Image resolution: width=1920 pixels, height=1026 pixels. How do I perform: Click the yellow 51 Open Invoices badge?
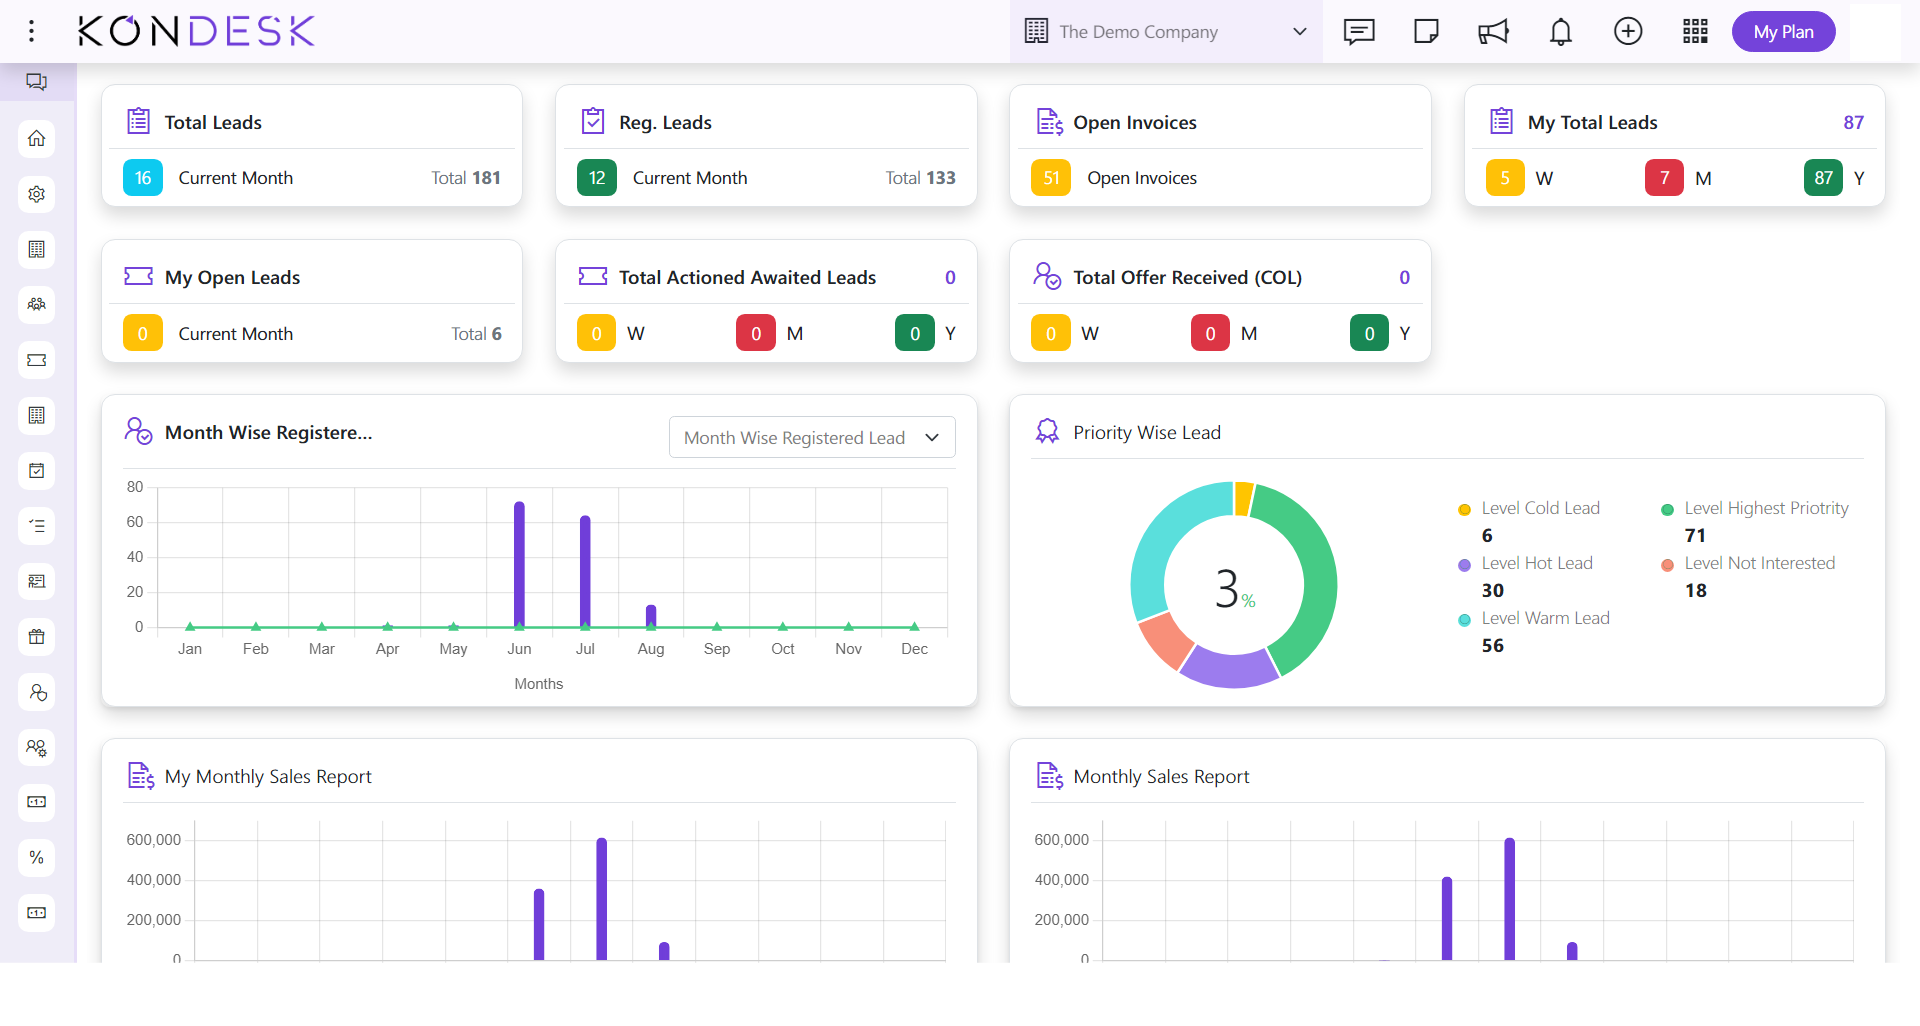pyautogui.click(x=1050, y=178)
